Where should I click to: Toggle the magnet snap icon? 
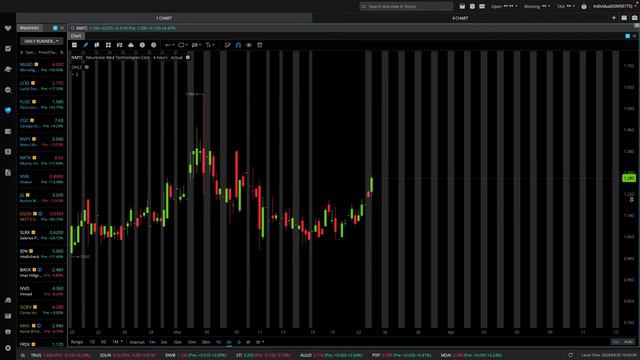pyautogui.click(x=238, y=45)
